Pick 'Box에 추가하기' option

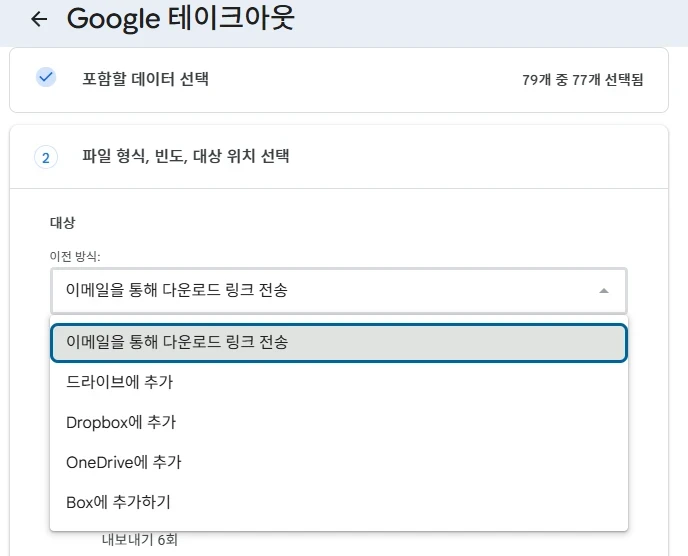(x=125, y=502)
